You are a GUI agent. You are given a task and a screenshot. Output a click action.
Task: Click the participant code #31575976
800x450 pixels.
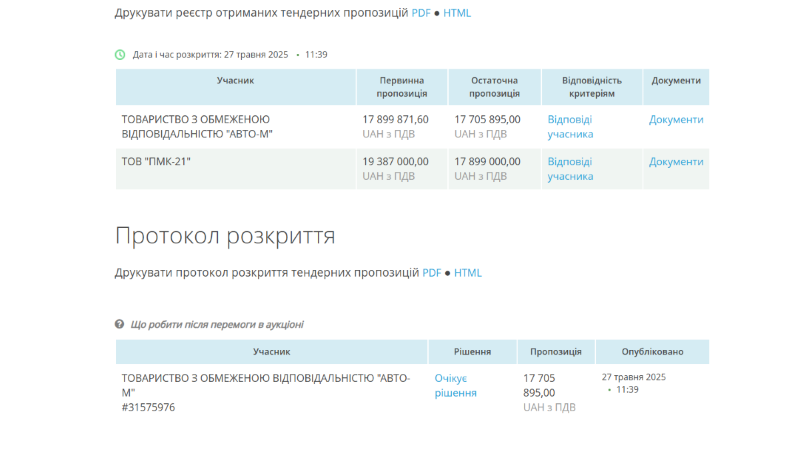pos(148,407)
